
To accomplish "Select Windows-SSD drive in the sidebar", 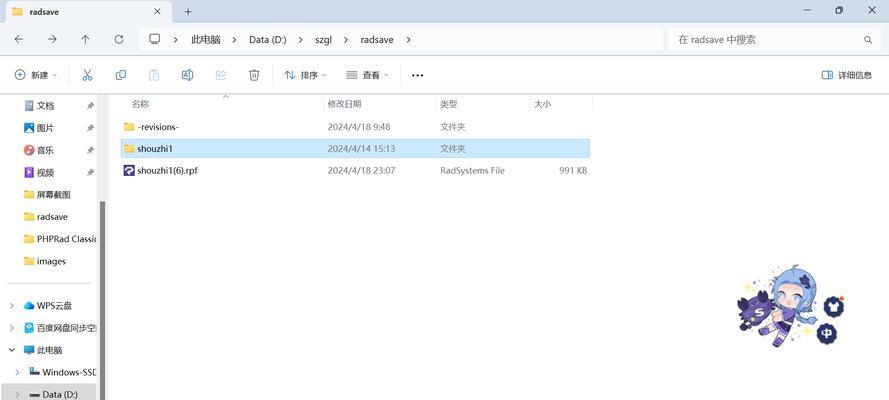I will (69, 372).
